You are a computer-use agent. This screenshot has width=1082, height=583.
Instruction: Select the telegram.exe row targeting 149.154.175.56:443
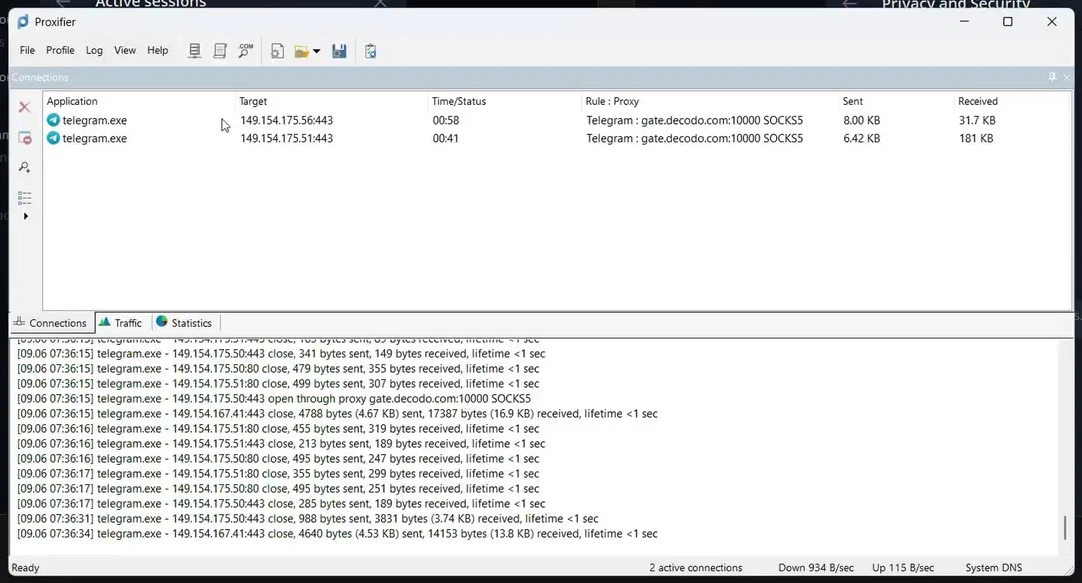click(x=557, y=120)
